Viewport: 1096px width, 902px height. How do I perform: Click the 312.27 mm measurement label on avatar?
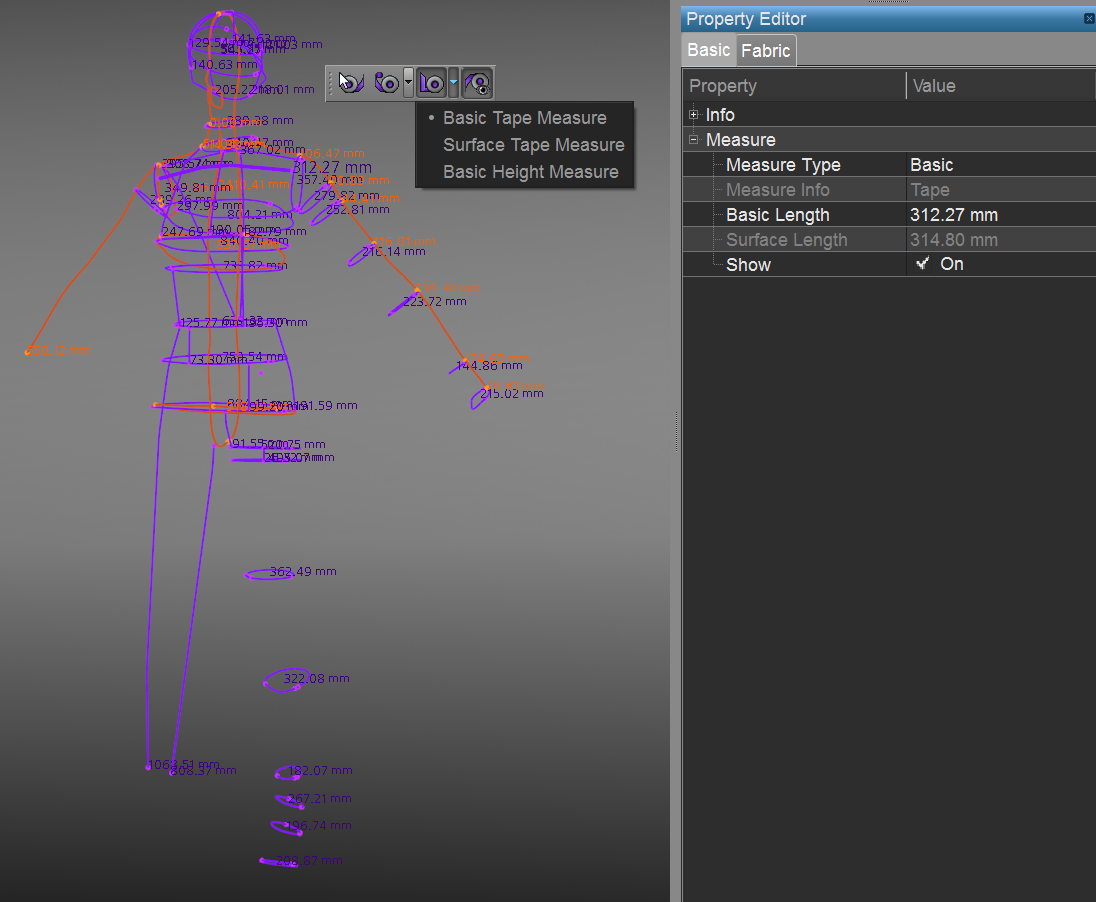(331, 168)
